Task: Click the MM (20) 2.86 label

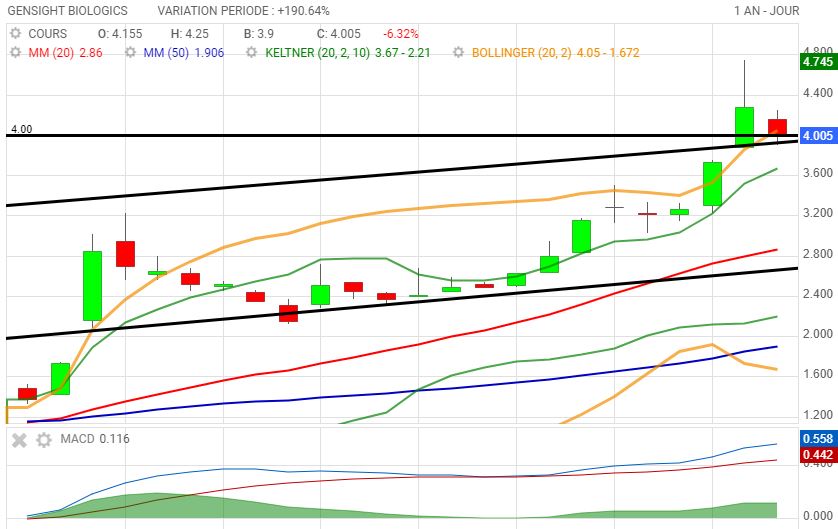Action: coord(65,52)
